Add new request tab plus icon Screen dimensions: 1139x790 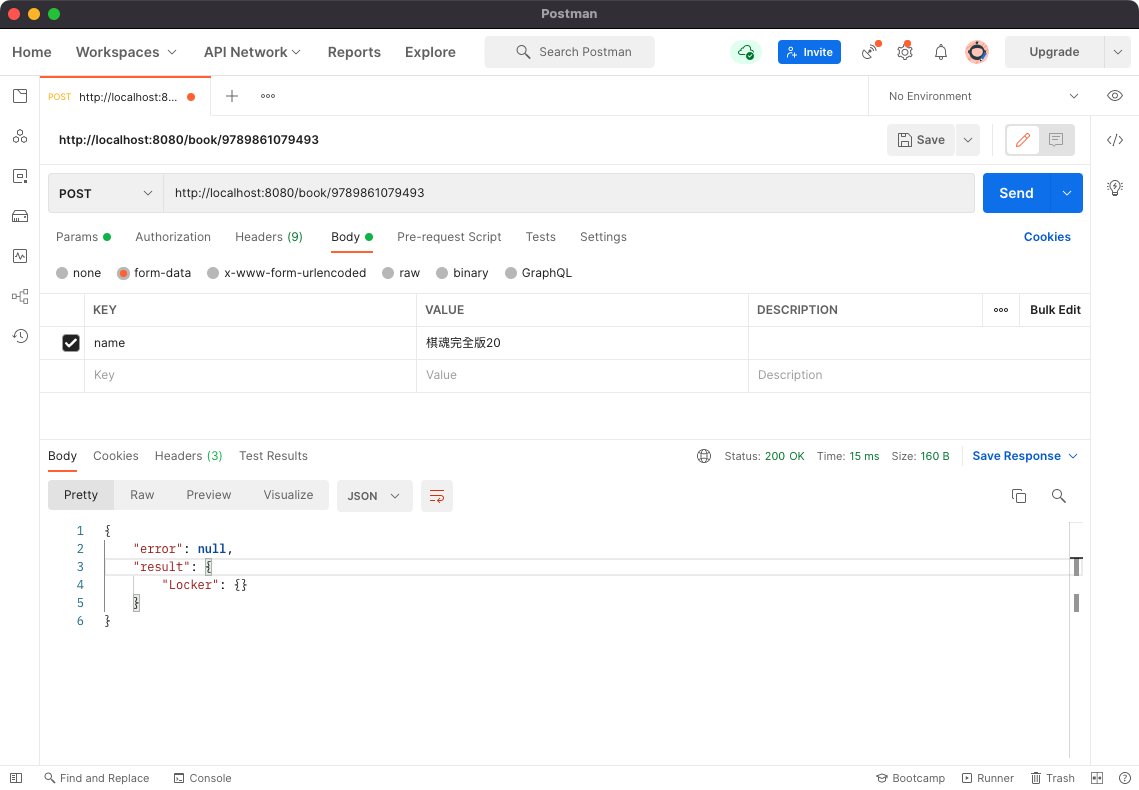click(x=232, y=96)
